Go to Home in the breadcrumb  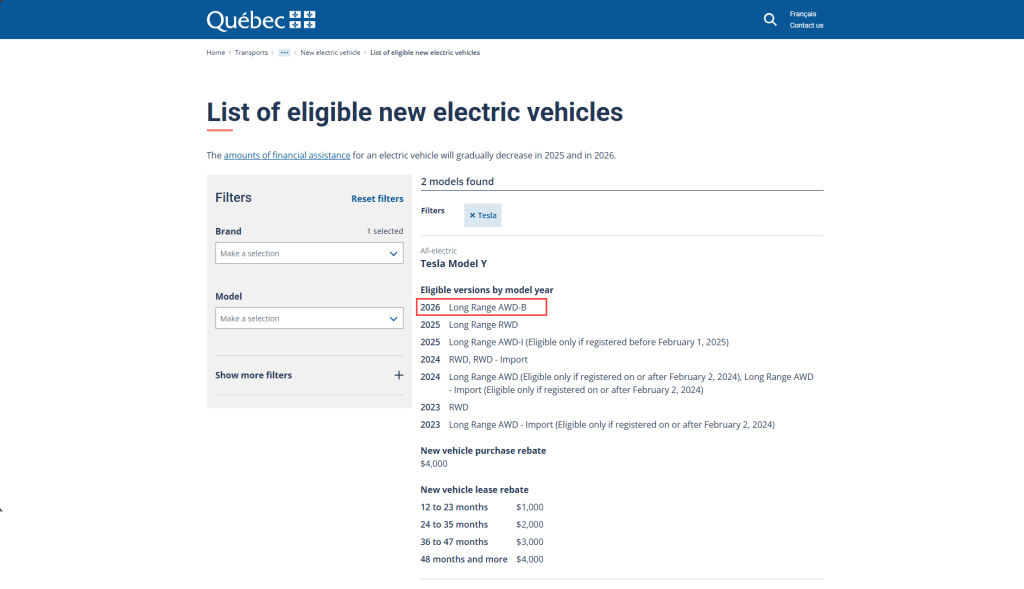(215, 53)
